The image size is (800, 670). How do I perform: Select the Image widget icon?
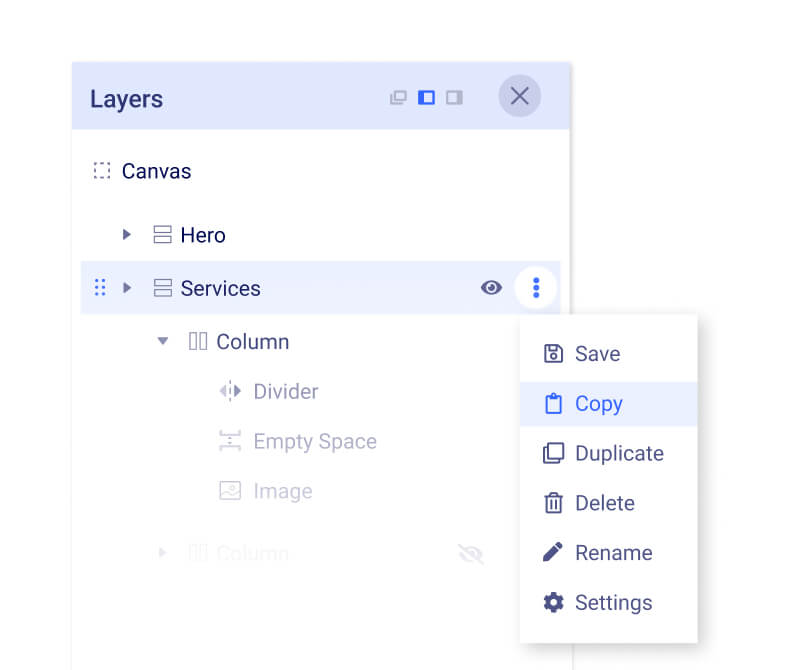tap(229, 491)
